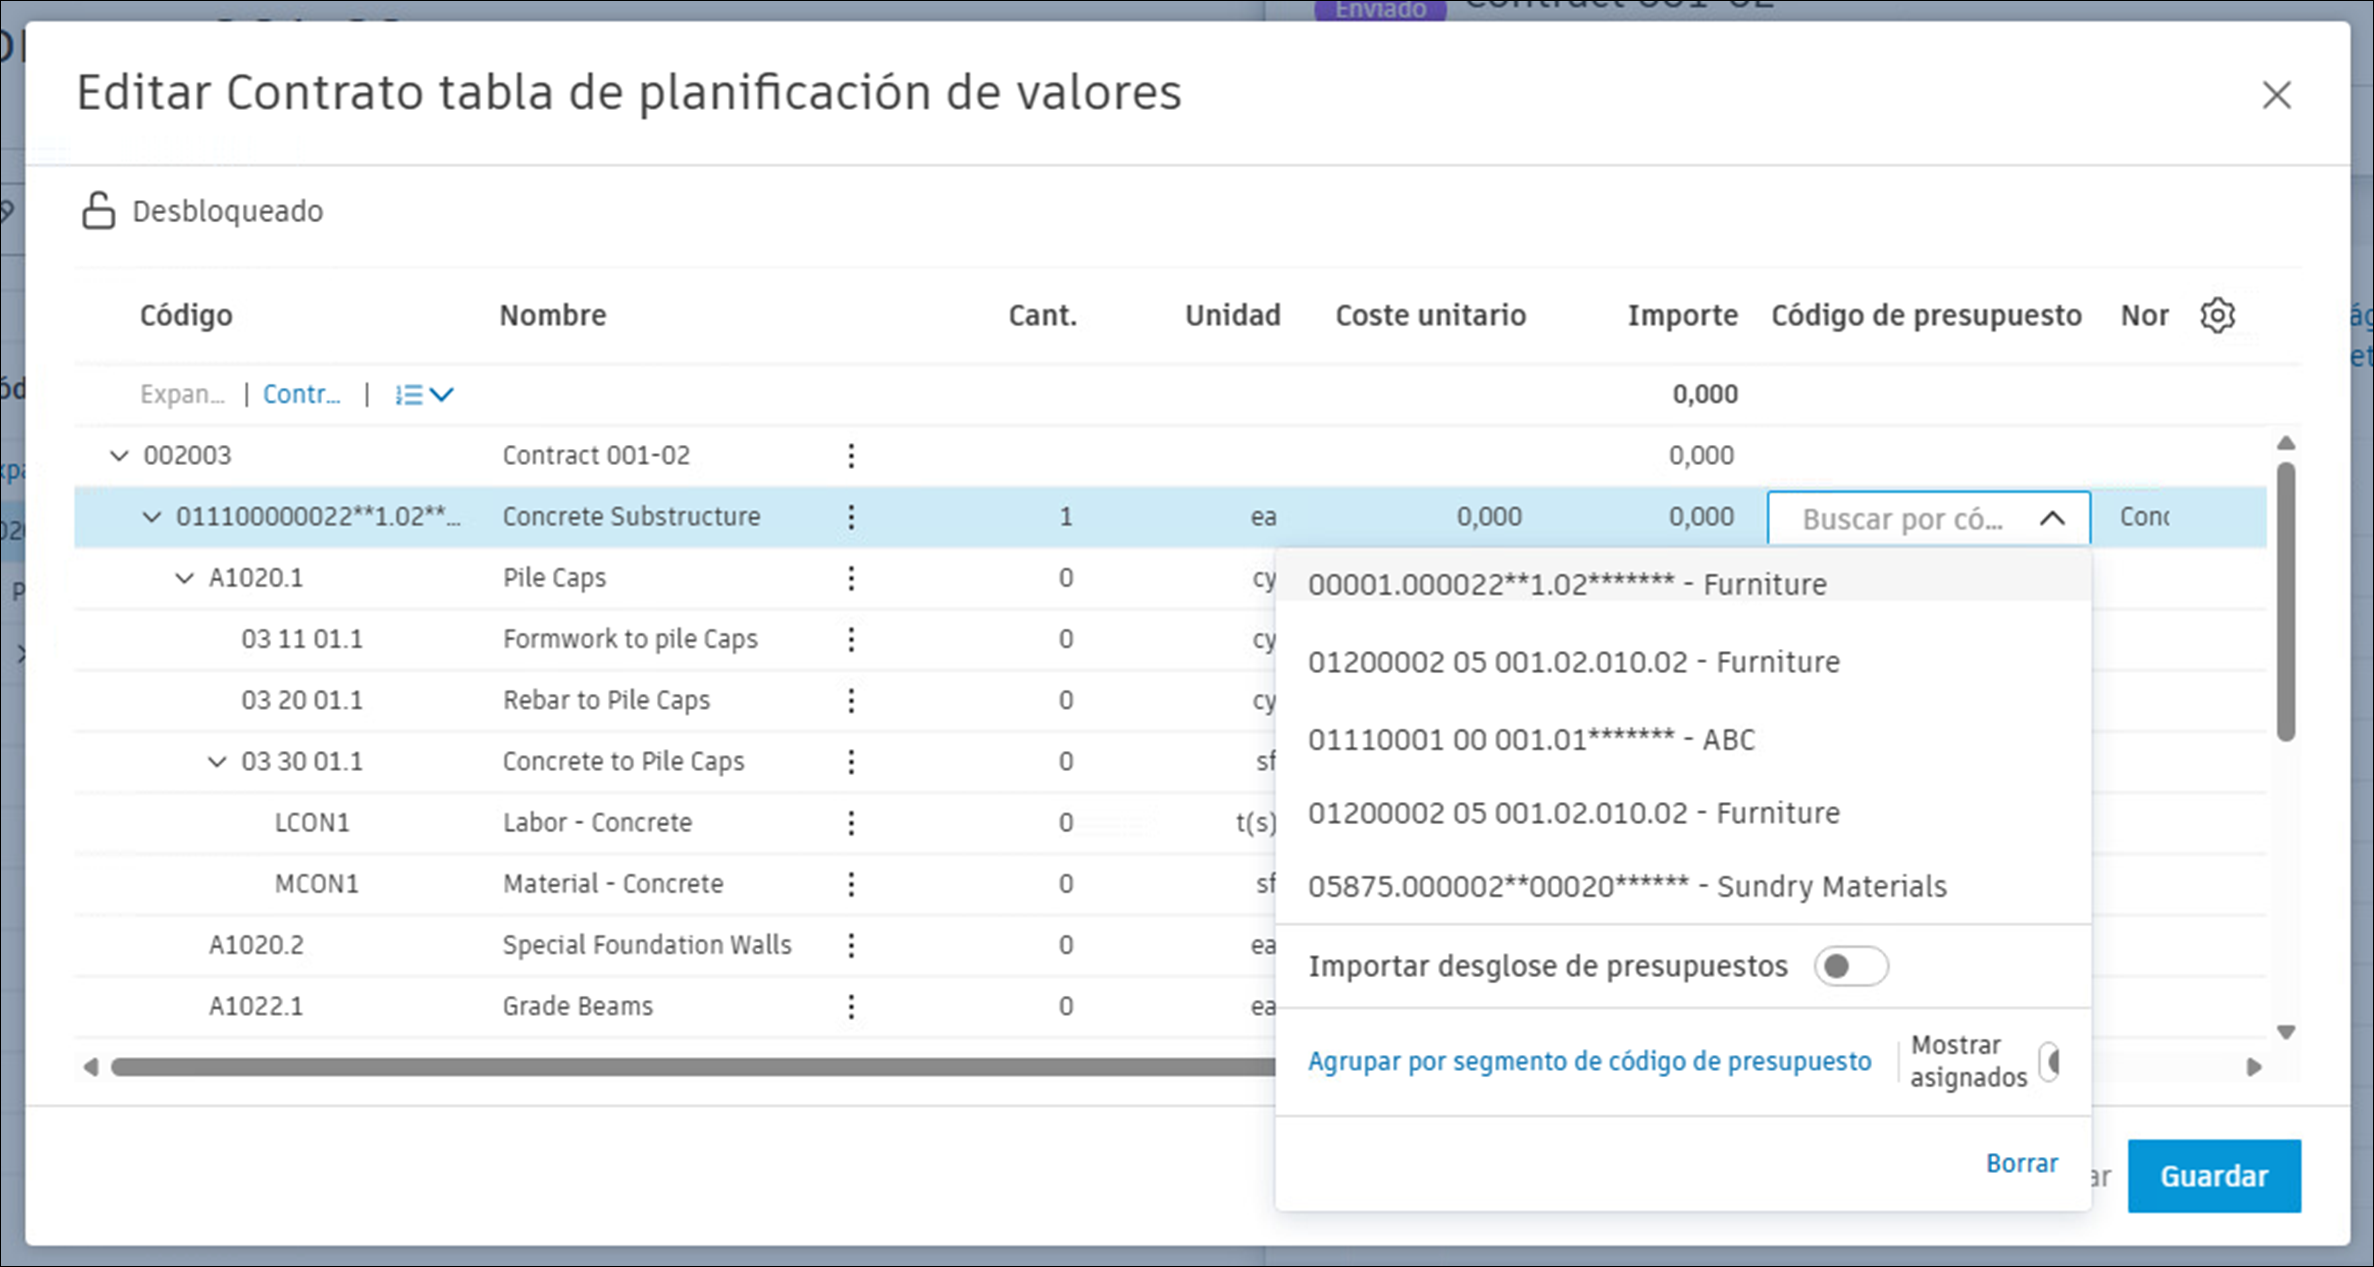Image resolution: width=2374 pixels, height=1267 pixels.
Task: Close the budget code dropdown with its chevron
Action: tap(2054, 518)
